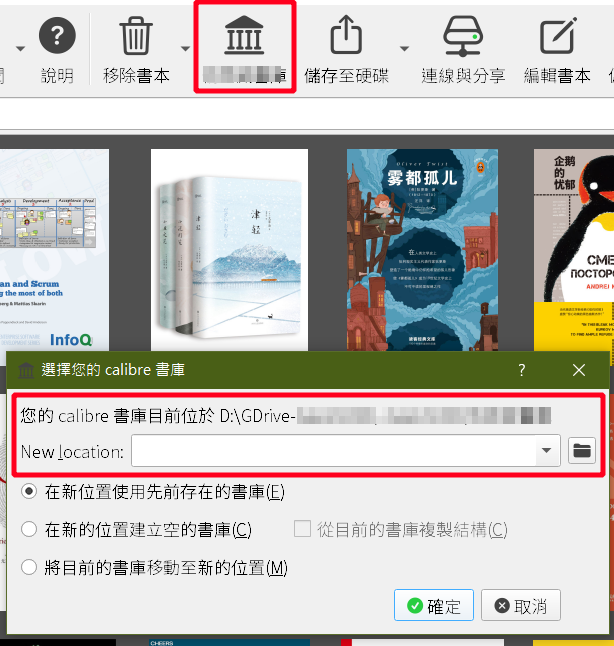Expand the dropdown arrow next to 移除書本
Screen dimensions: 614x646
pos(184,48)
